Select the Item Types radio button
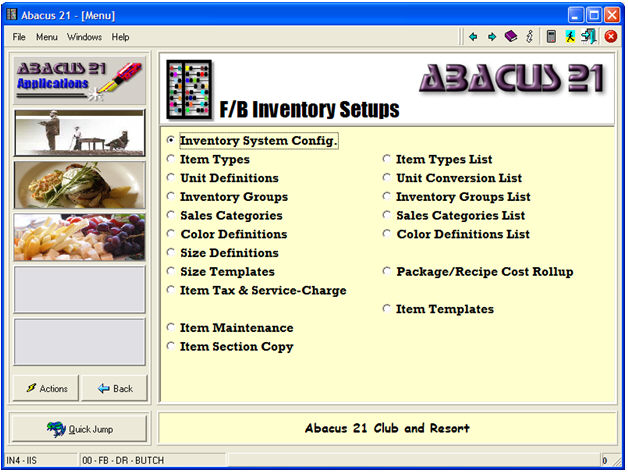628x473 pixels. 171,159
